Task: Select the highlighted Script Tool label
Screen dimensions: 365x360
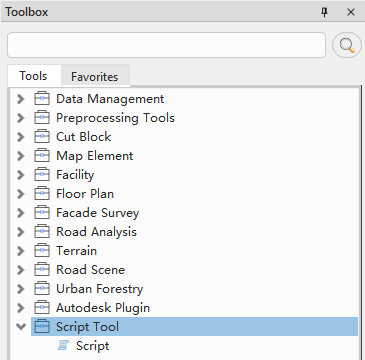Action: [x=87, y=327]
